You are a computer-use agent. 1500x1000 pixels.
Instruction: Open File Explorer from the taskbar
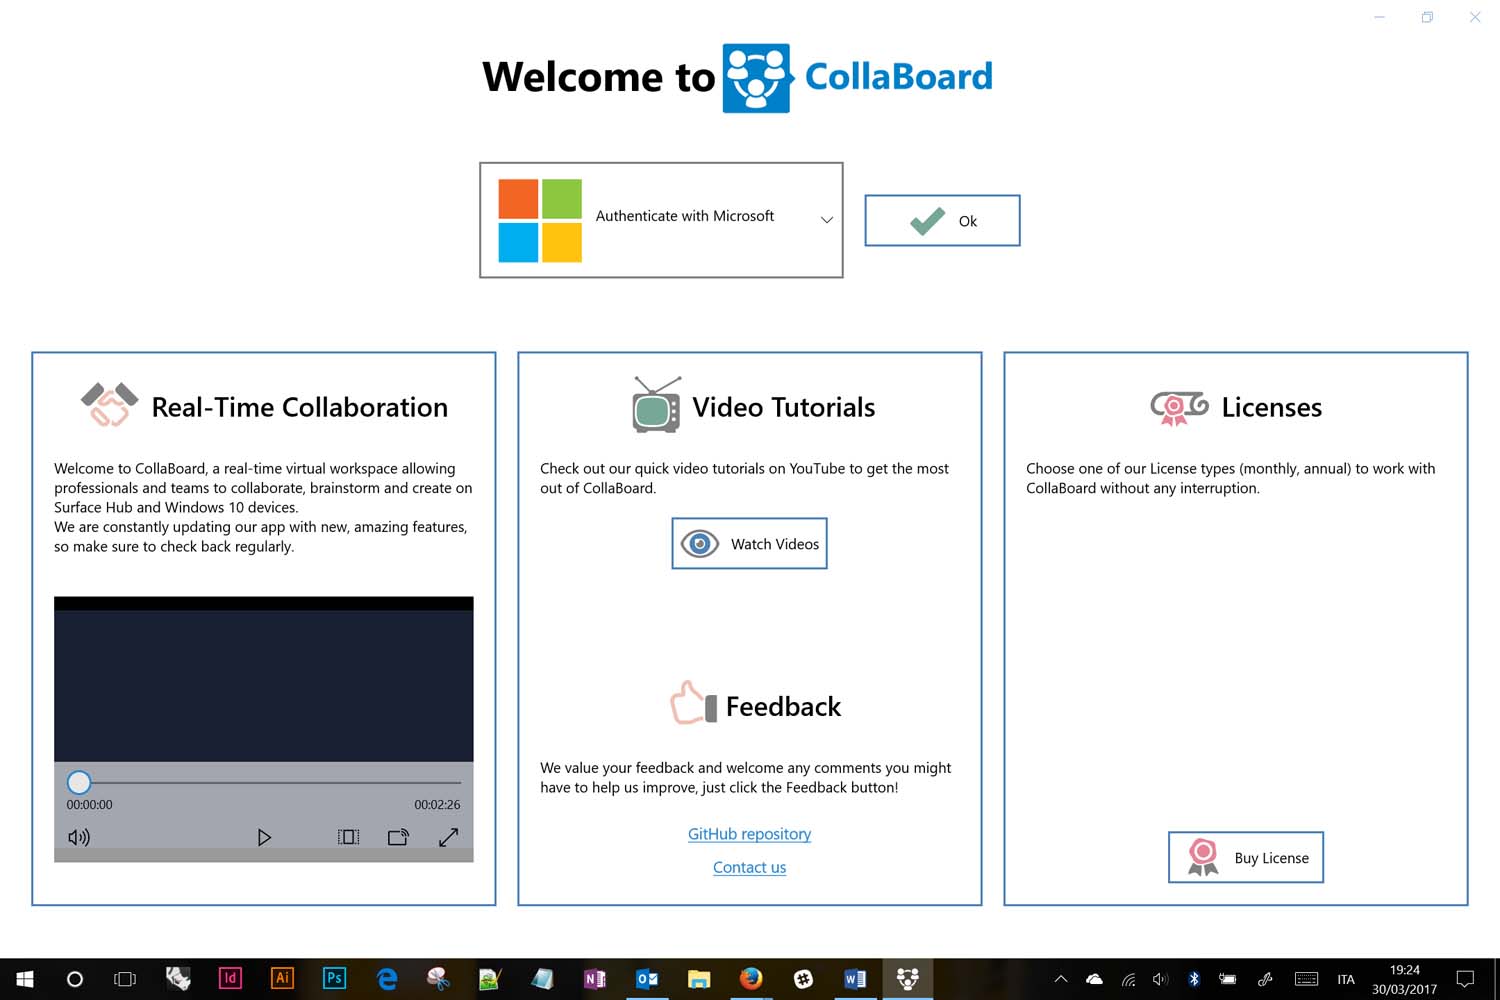699,979
